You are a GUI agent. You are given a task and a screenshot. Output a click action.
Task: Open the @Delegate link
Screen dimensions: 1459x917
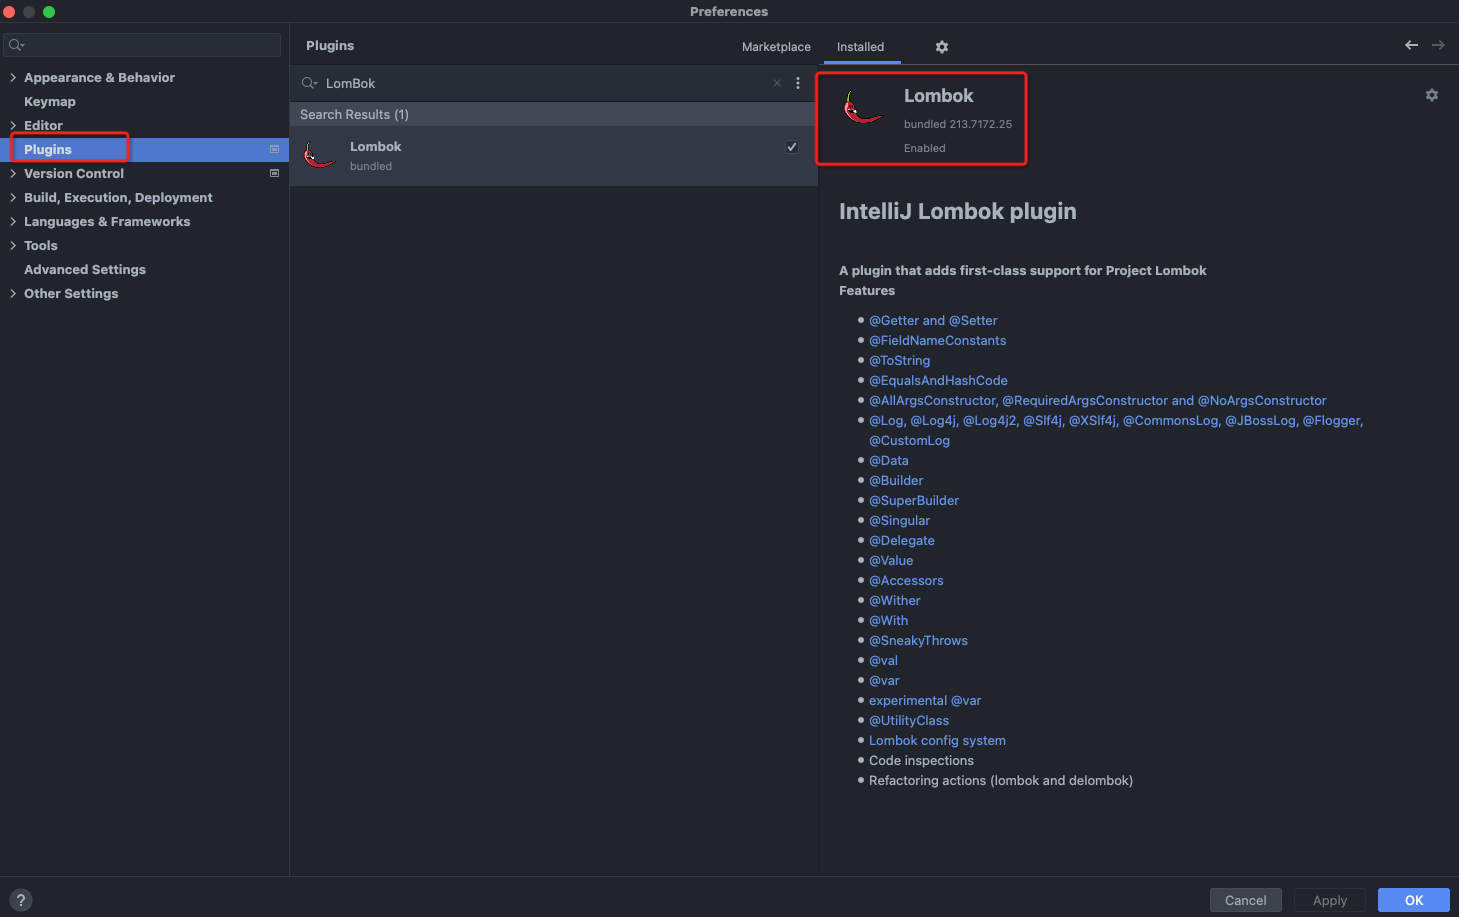902,540
